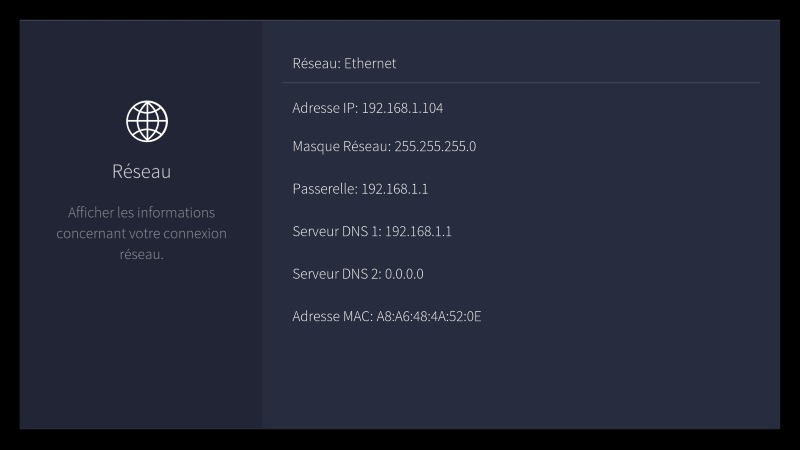800x450 pixels.
Task: Select the Passerelle gateway value 192.168.1.1
Action: click(x=394, y=189)
